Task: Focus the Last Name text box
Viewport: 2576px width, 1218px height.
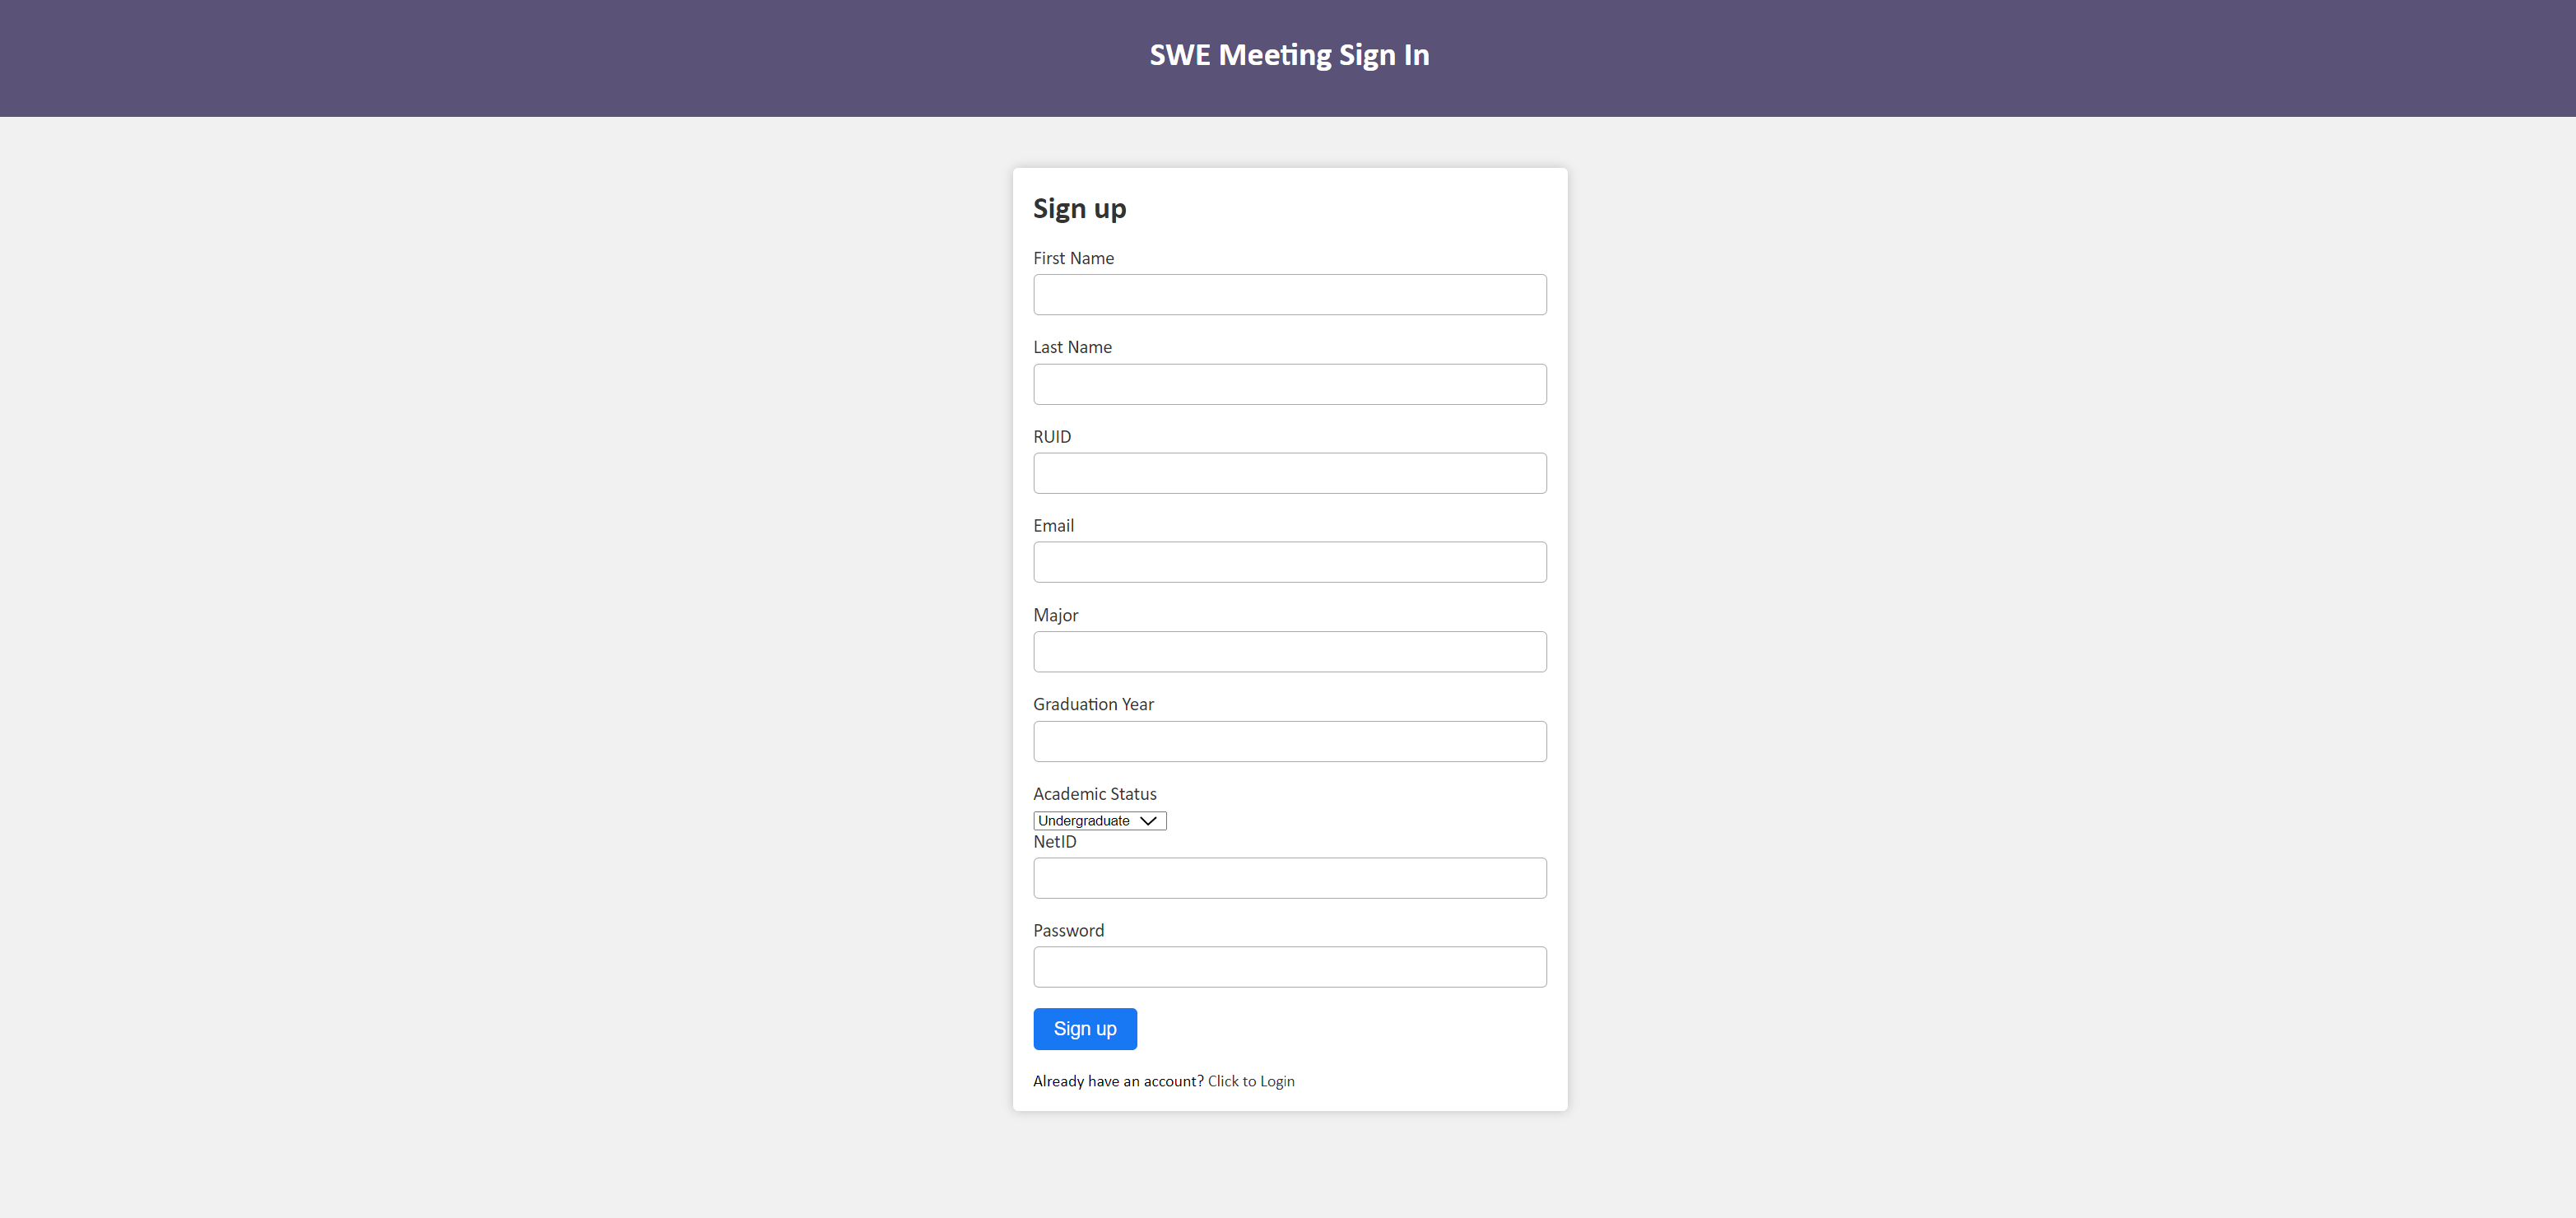Action: click(x=1289, y=384)
